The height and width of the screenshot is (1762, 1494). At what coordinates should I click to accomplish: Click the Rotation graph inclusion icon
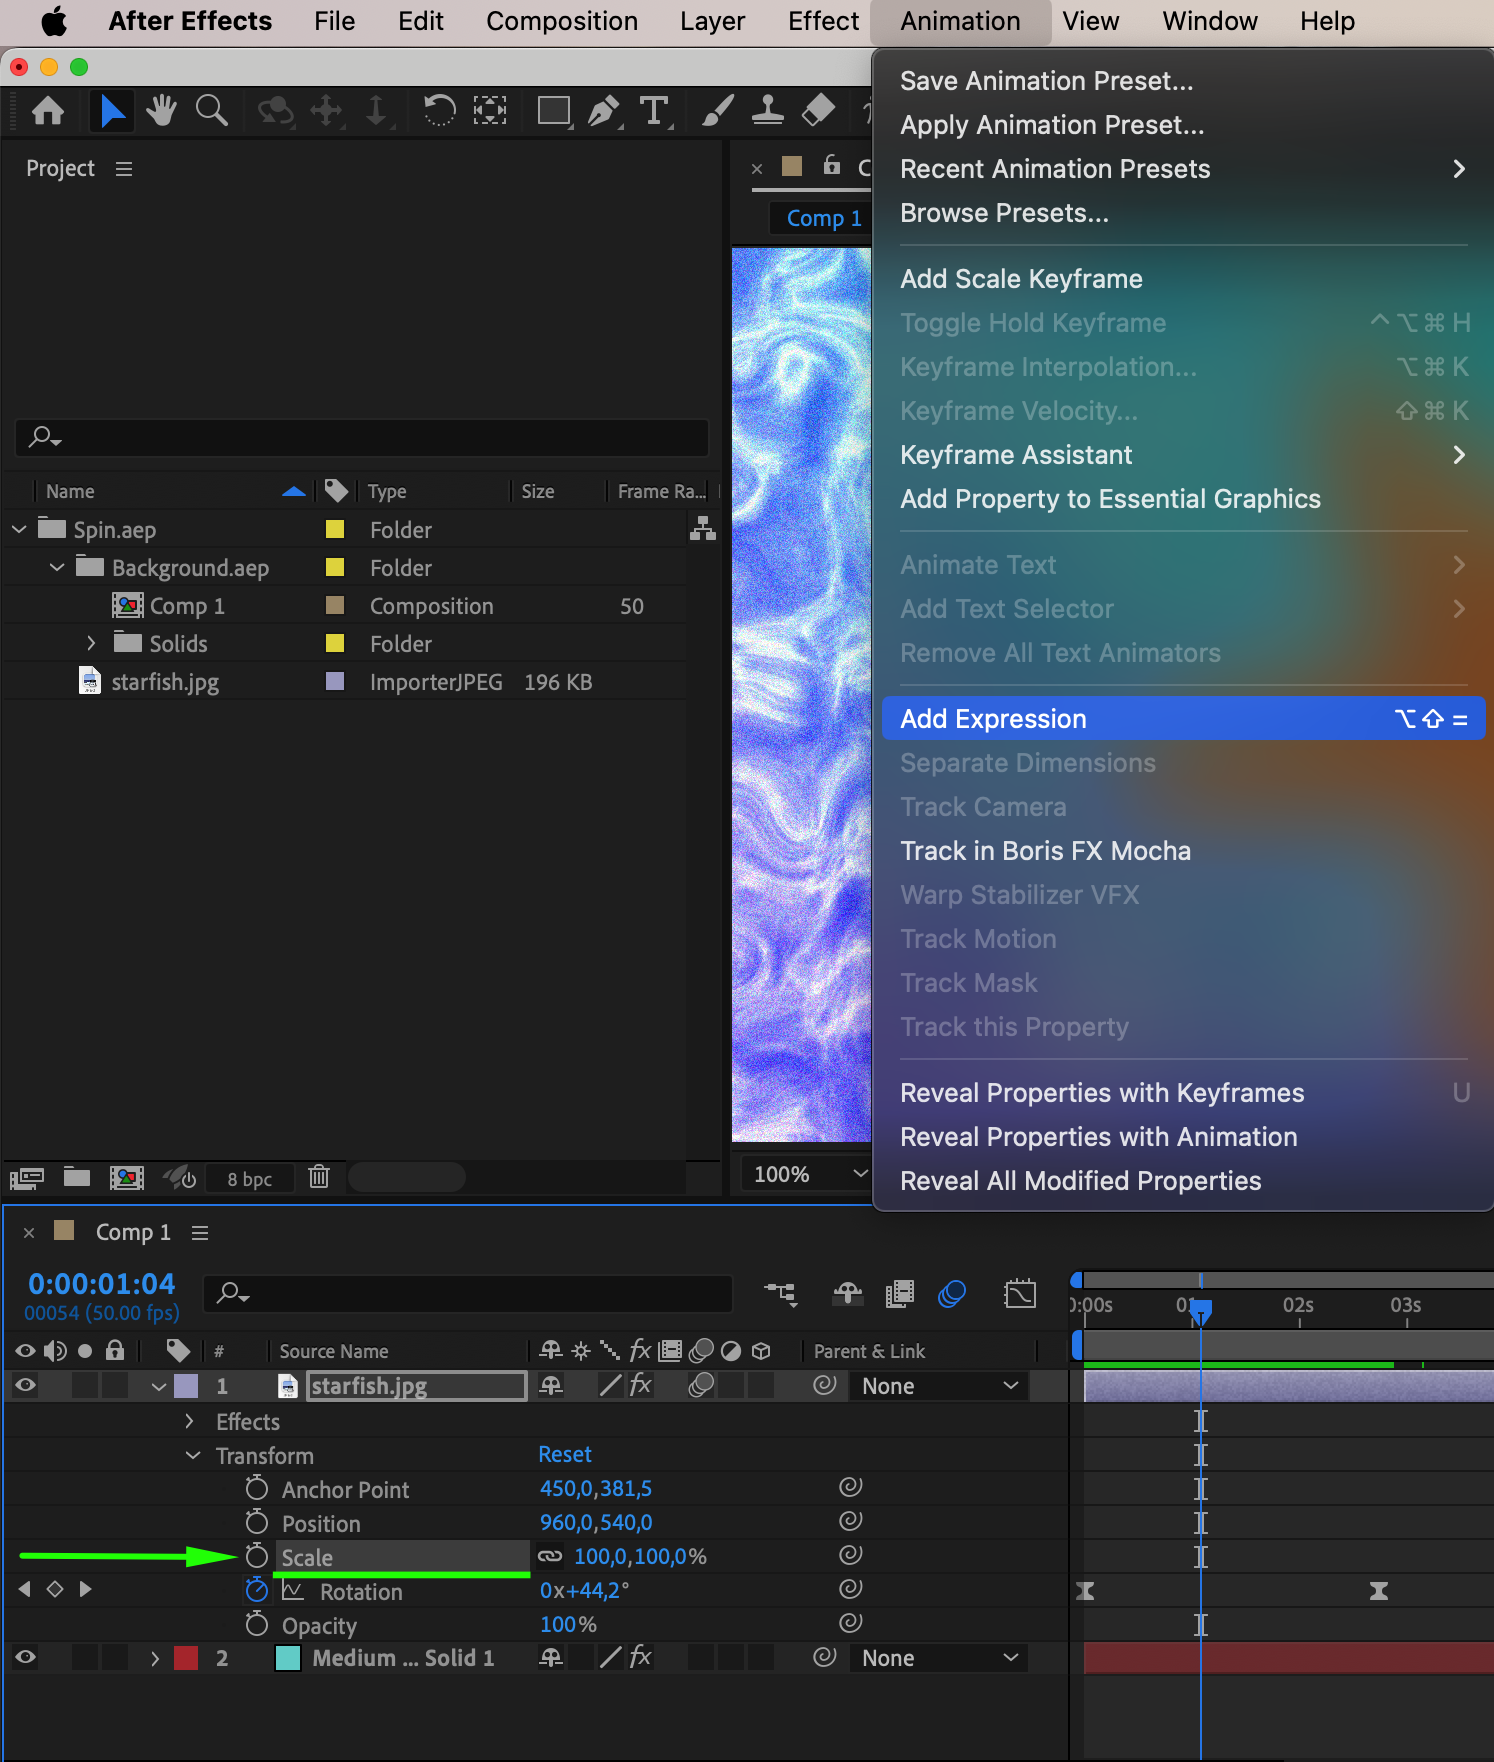coord(292,1590)
